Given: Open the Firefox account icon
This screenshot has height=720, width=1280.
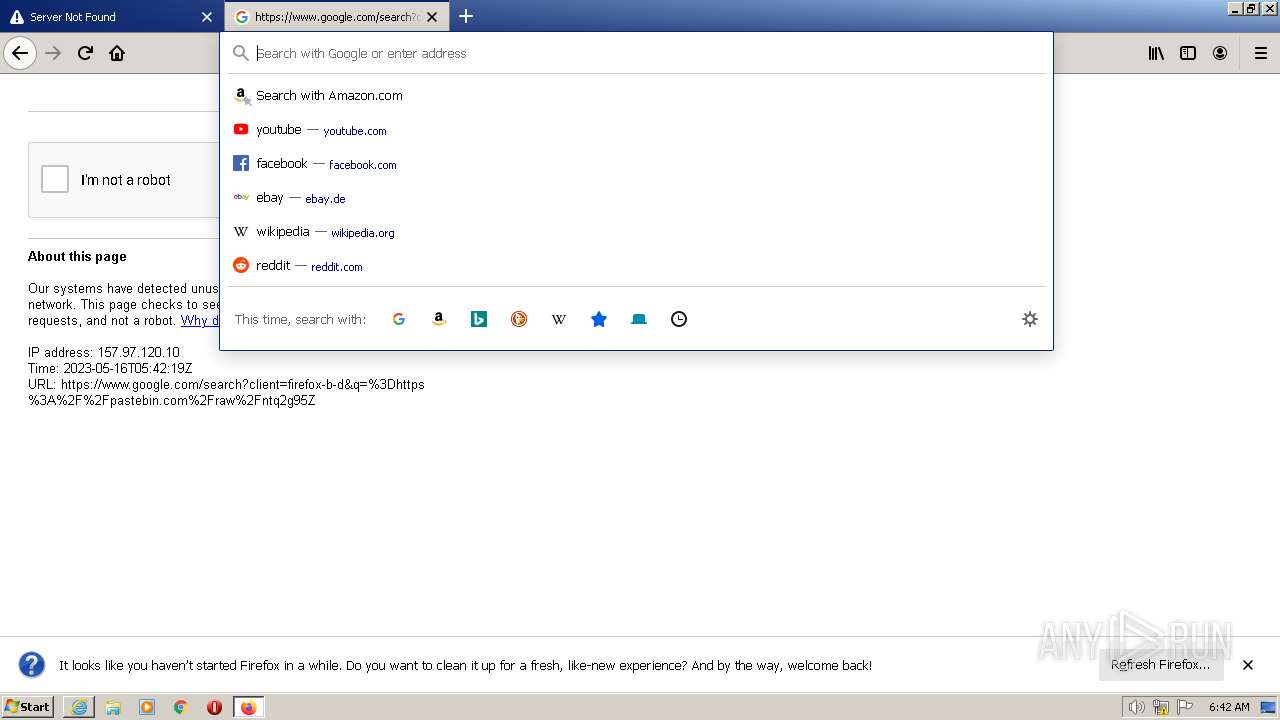Looking at the screenshot, I should click(x=1220, y=53).
